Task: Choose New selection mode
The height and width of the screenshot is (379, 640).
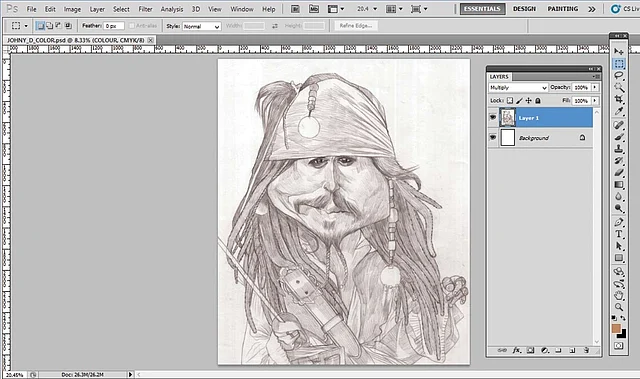Action: 40,26
